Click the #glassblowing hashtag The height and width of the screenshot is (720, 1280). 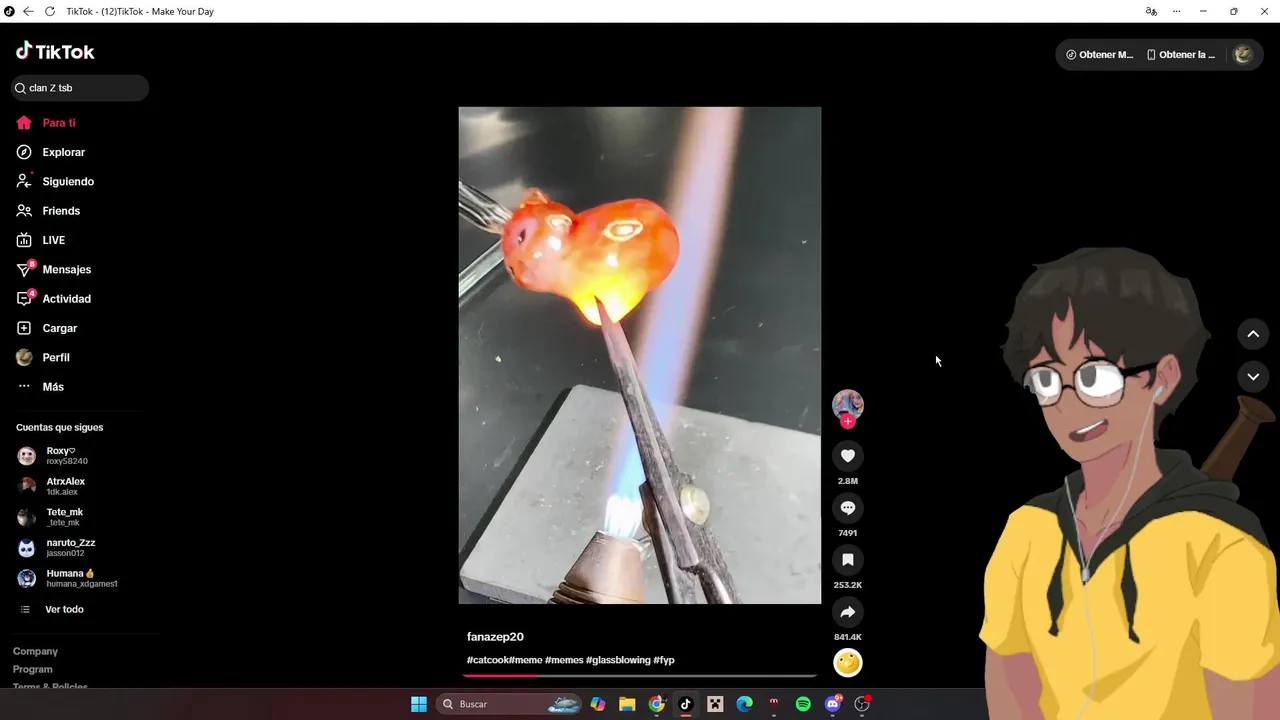618,660
